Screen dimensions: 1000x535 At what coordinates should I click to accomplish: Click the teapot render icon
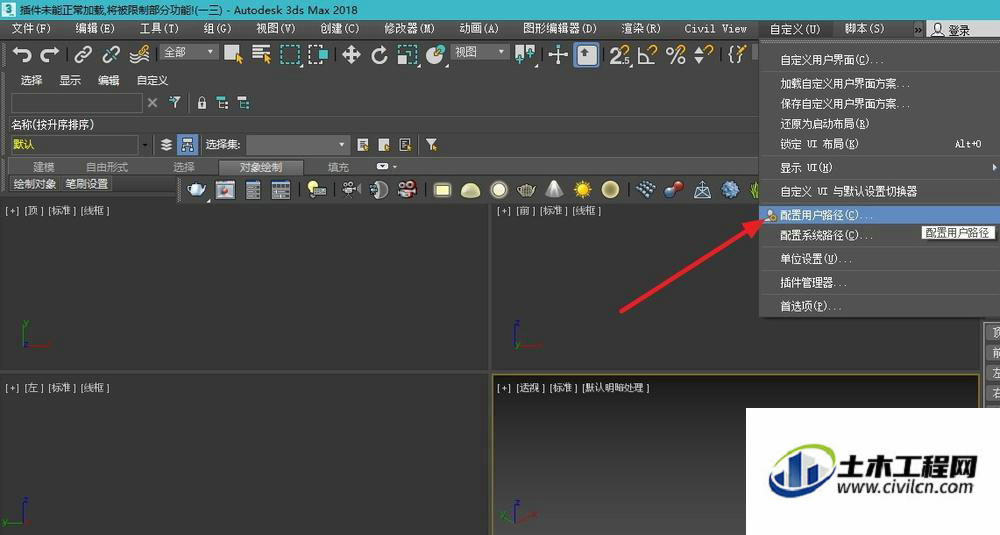197,189
